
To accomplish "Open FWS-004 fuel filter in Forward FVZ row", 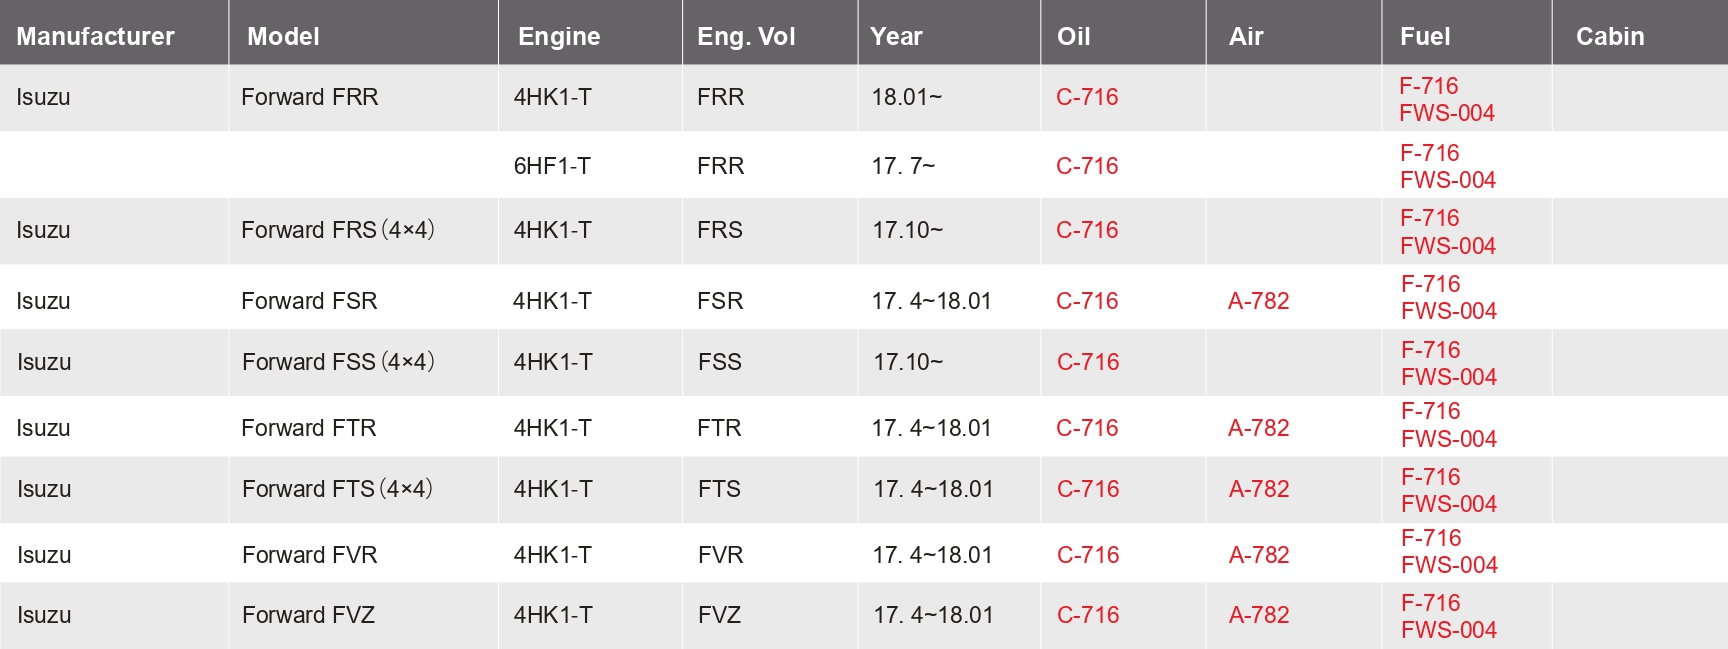I will 1449,630.
